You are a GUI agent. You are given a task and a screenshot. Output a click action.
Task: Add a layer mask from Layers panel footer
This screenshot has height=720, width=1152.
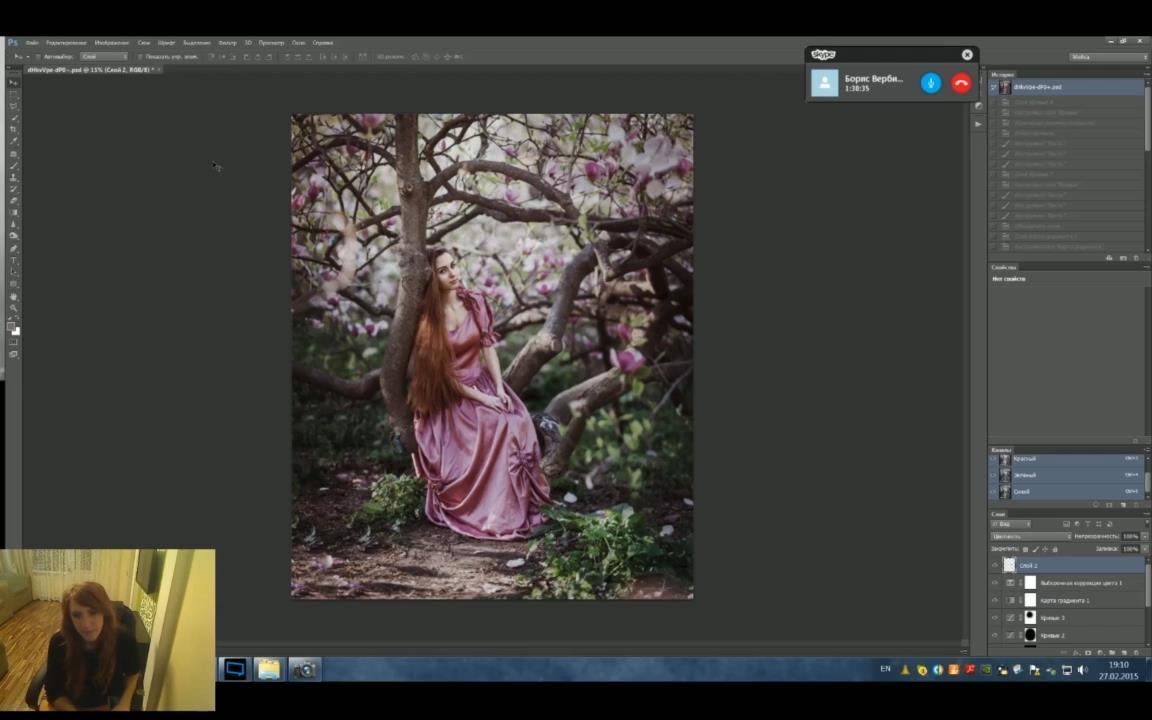point(1087,652)
